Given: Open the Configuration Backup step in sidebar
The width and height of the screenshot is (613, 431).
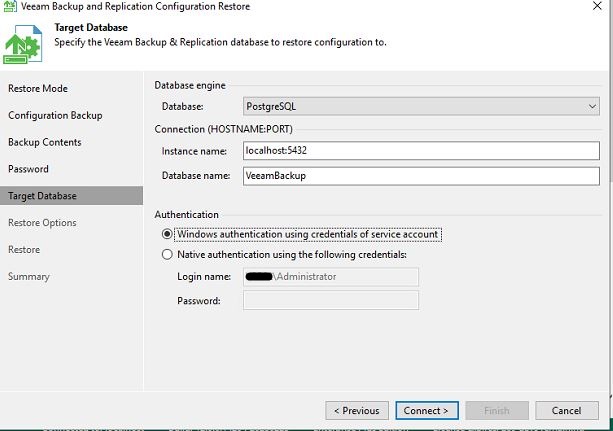Looking at the screenshot, I should [x=55, y=115].
